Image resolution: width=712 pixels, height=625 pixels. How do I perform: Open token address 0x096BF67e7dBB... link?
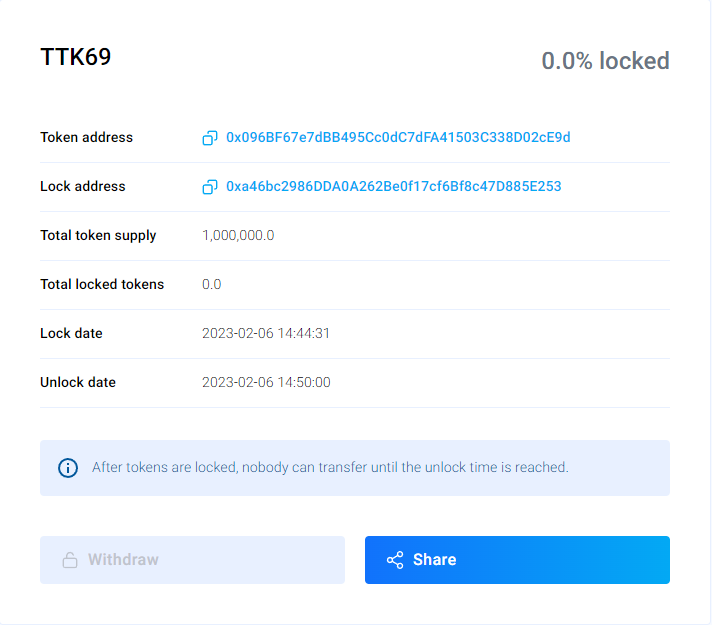pos(398,137)
